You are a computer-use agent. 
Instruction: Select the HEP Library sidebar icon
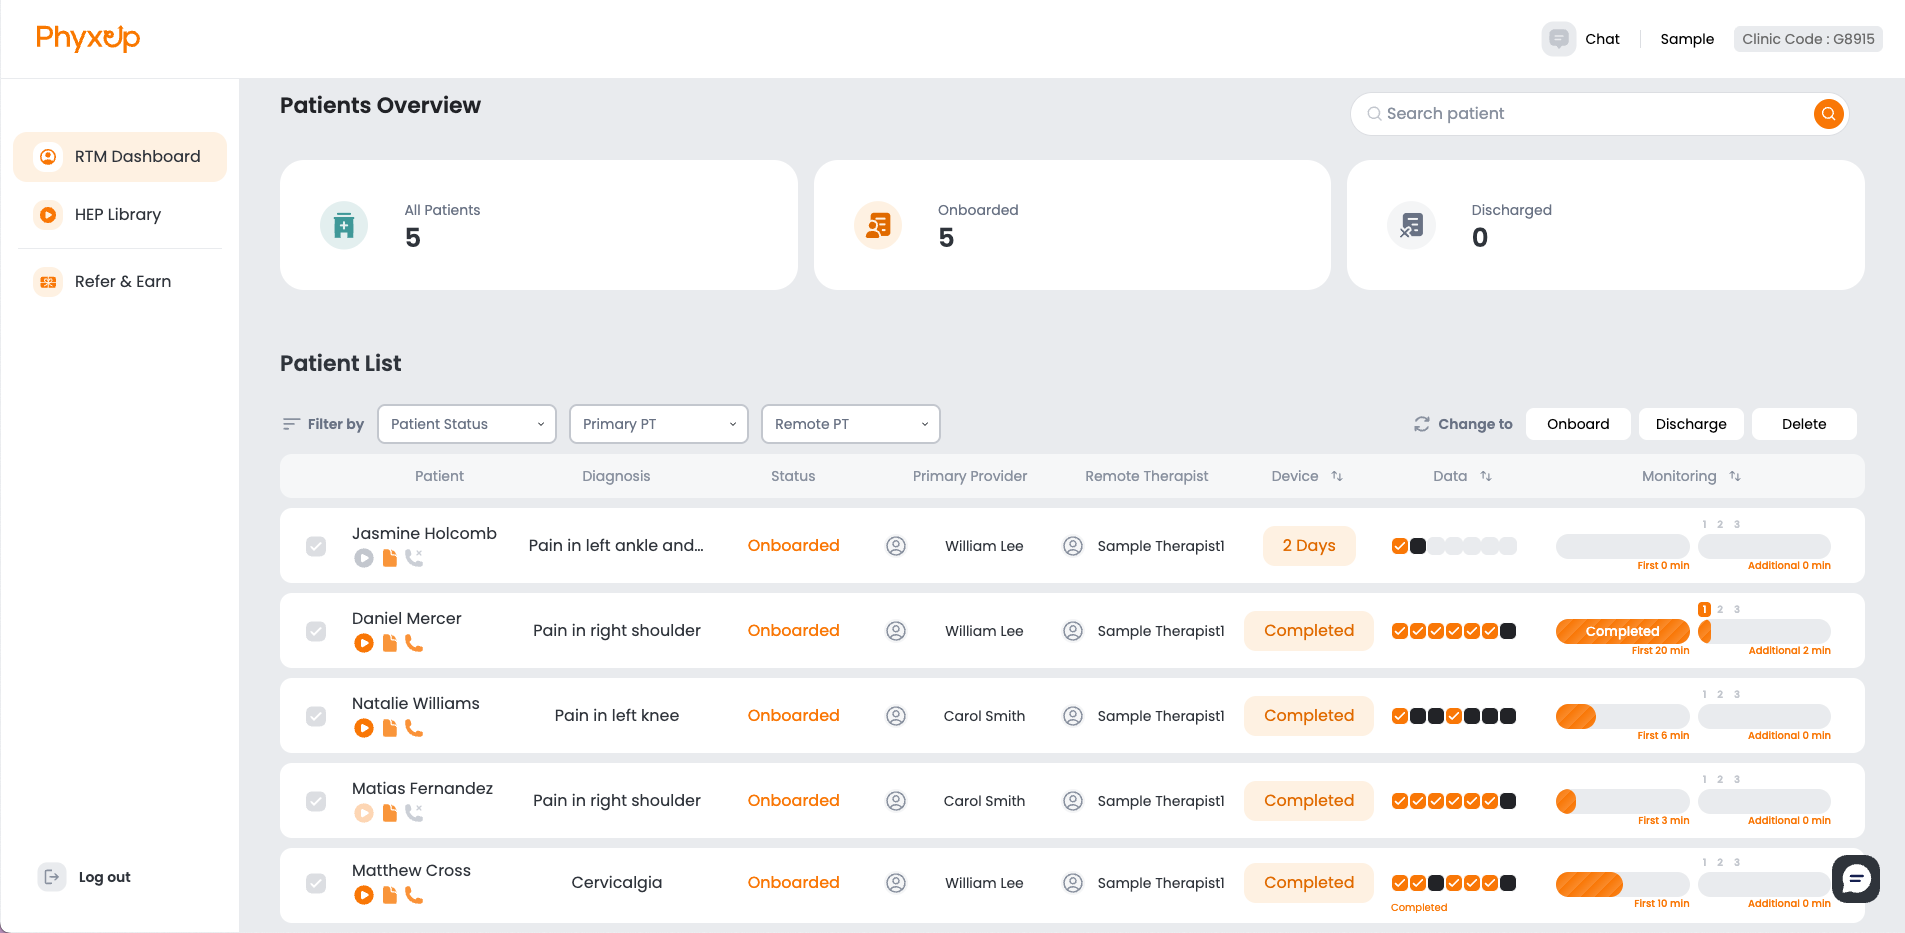coord(48,215)
